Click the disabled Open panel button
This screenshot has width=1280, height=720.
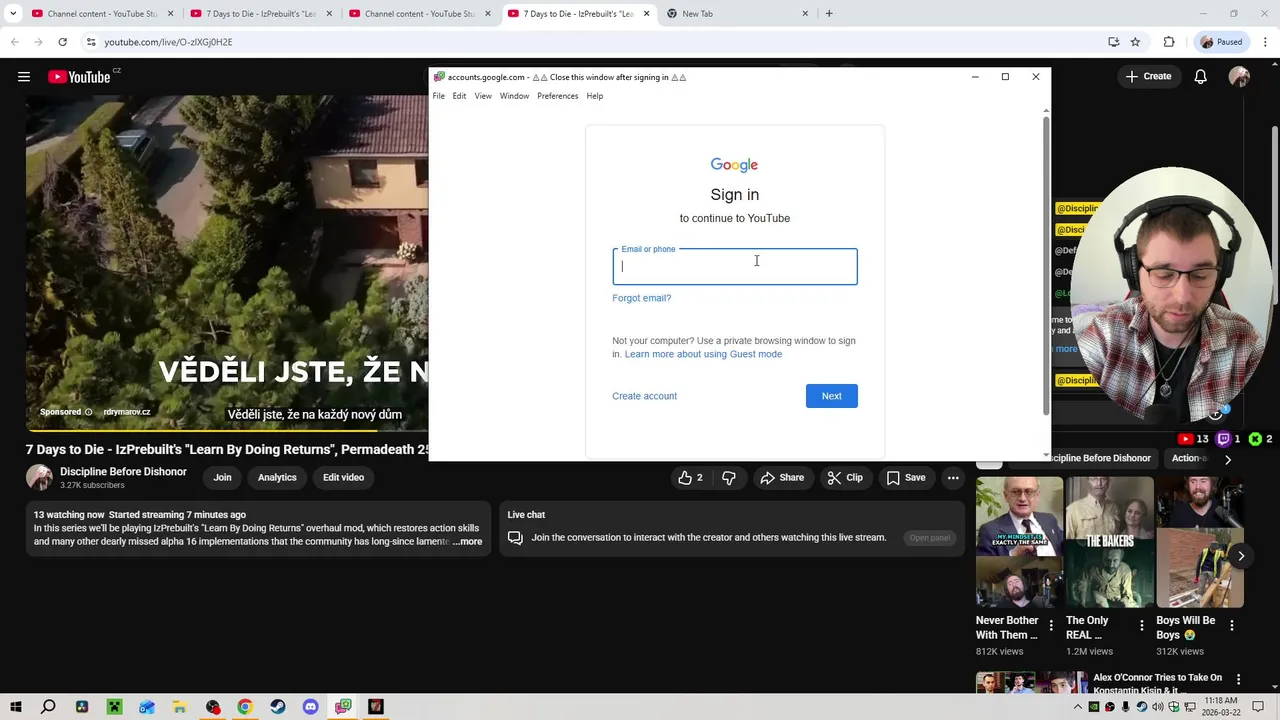930,538
